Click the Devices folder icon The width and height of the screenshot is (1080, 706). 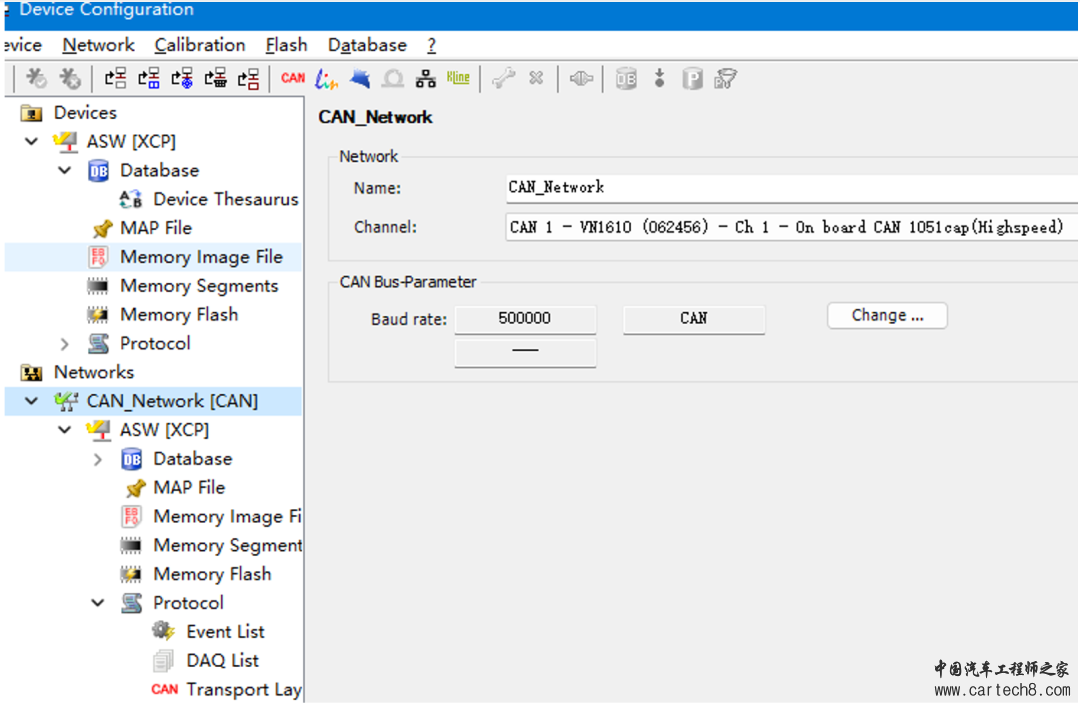click(31, 112)
